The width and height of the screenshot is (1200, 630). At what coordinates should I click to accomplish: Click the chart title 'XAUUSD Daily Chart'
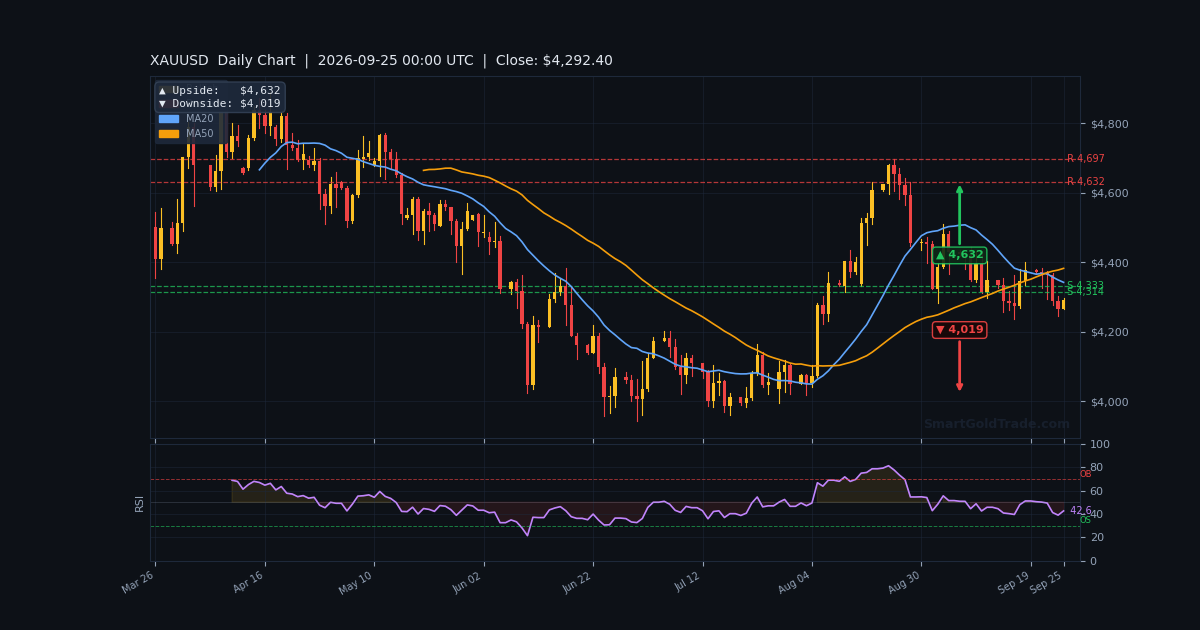coord(223,61)
